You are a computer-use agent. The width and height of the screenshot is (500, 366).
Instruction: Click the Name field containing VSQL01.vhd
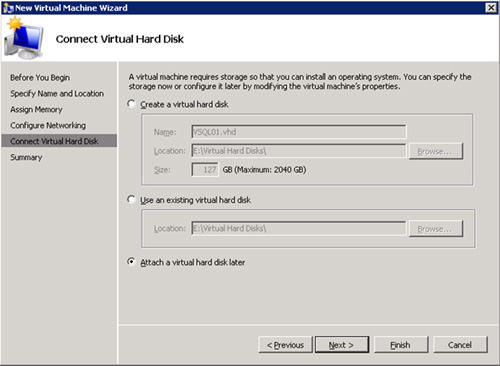(x=299, y=132)
